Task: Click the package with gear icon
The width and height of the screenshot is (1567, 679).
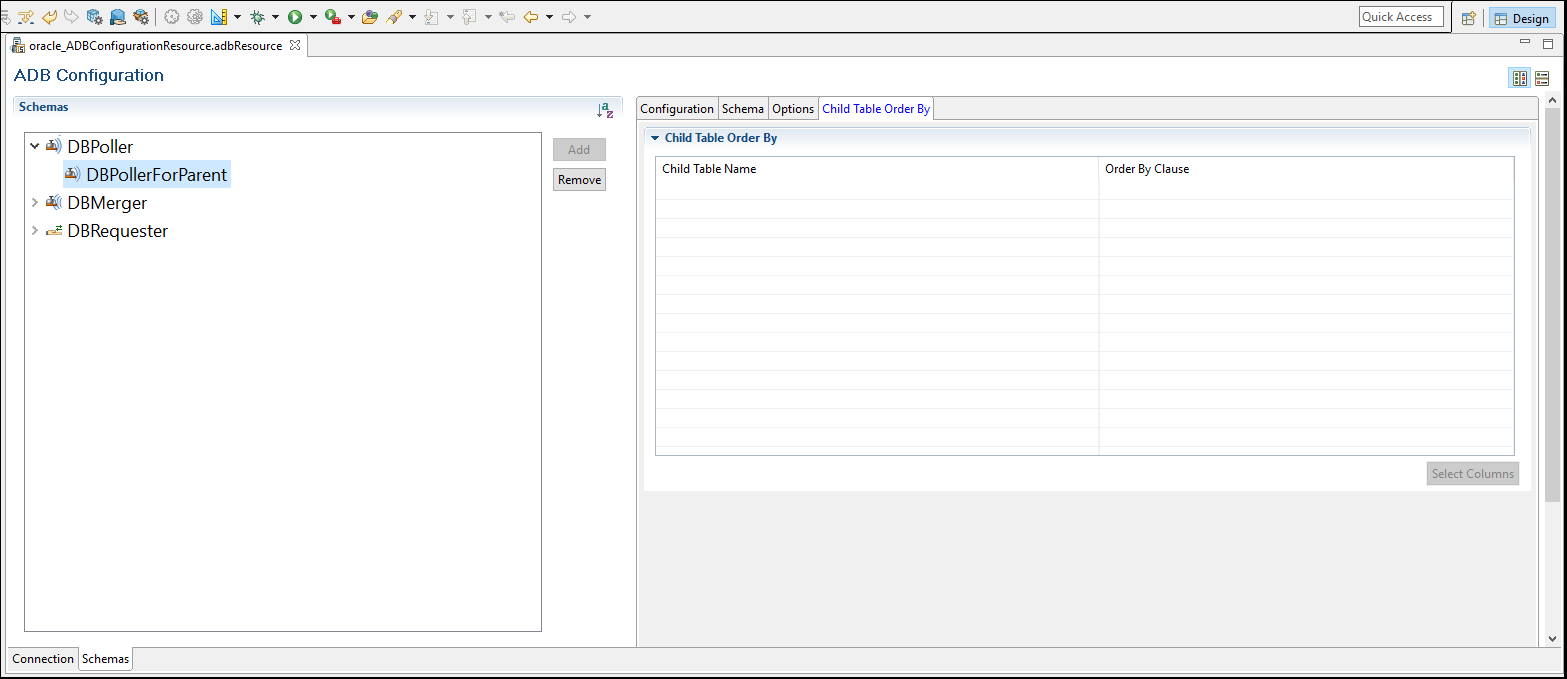Action: [x=141, y=17]
